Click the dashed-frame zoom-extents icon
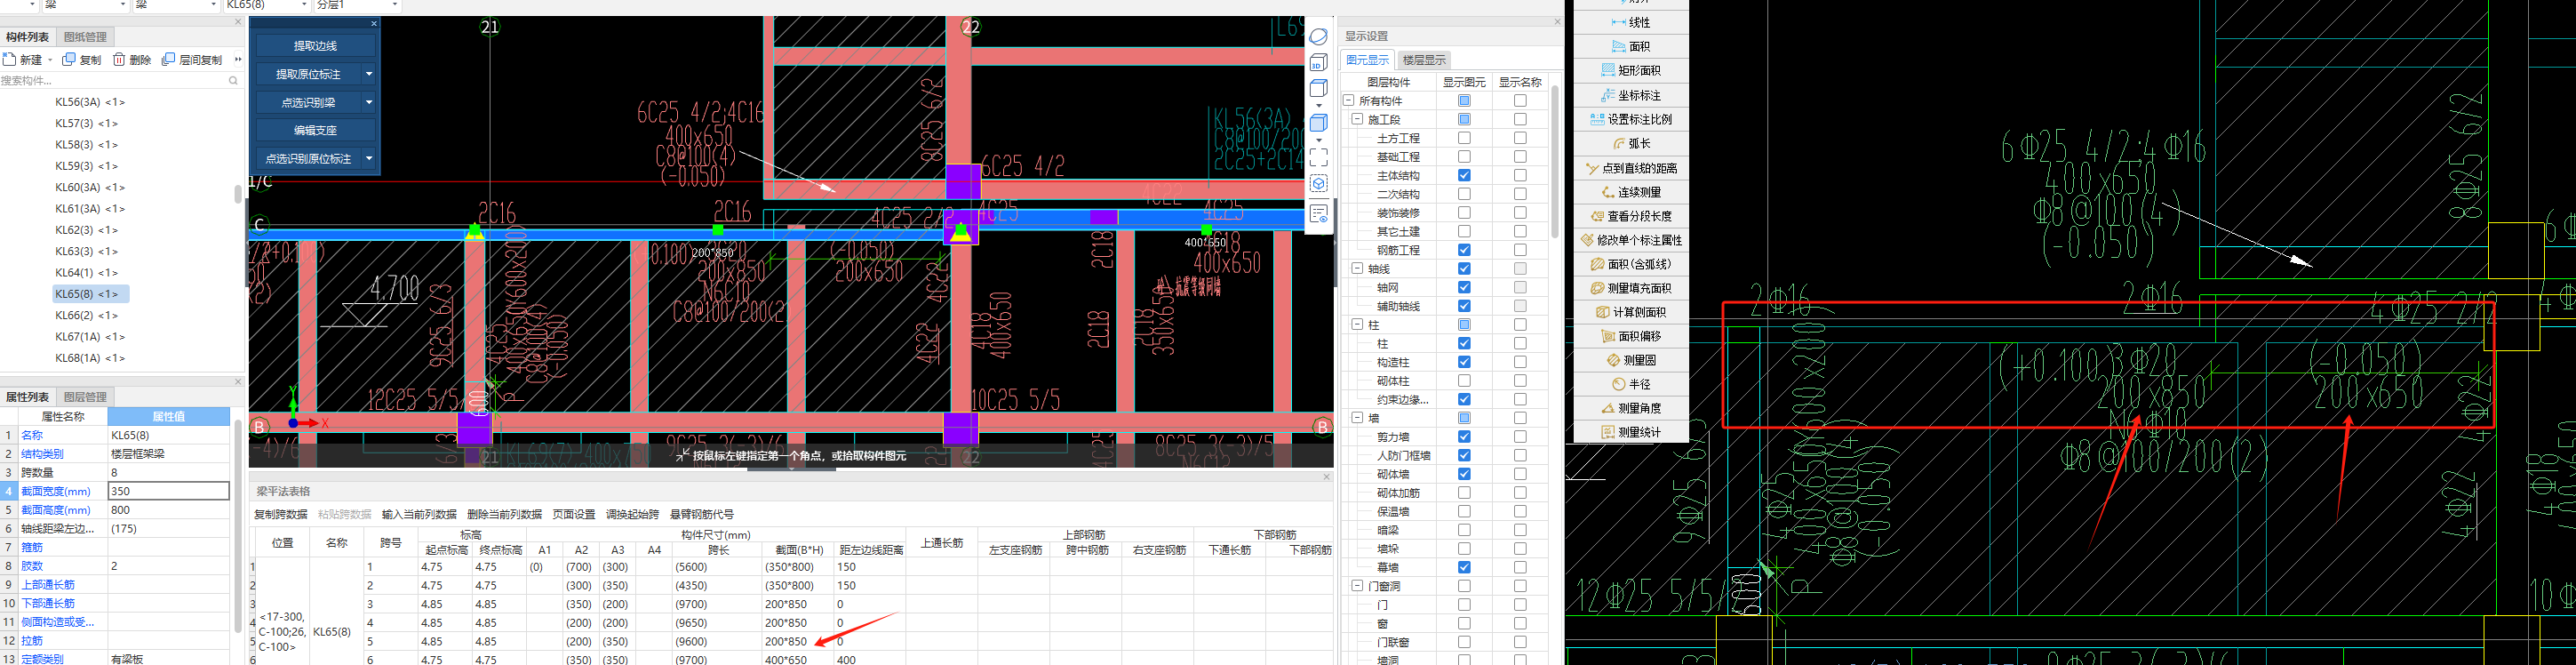Image resolution: width=2576 pixels, height=665 pixels. [x=1319, y=157]
